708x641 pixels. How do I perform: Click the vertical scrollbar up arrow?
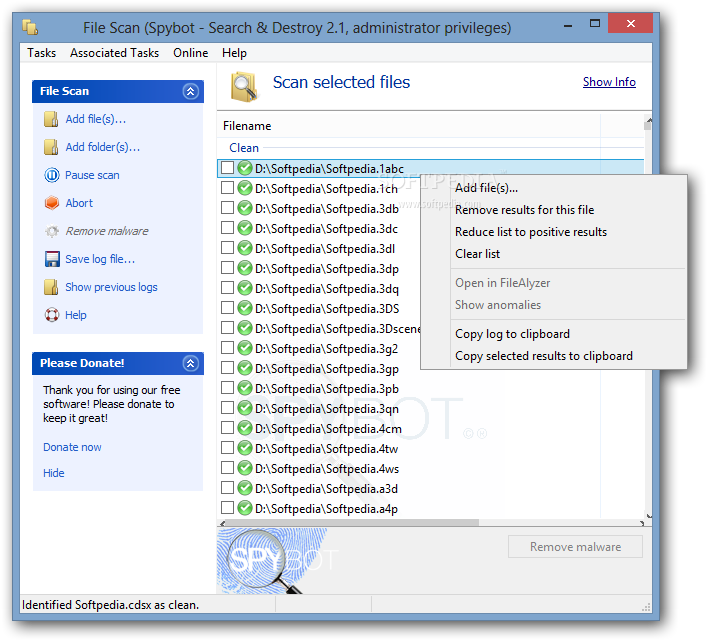tap(648, 120)
